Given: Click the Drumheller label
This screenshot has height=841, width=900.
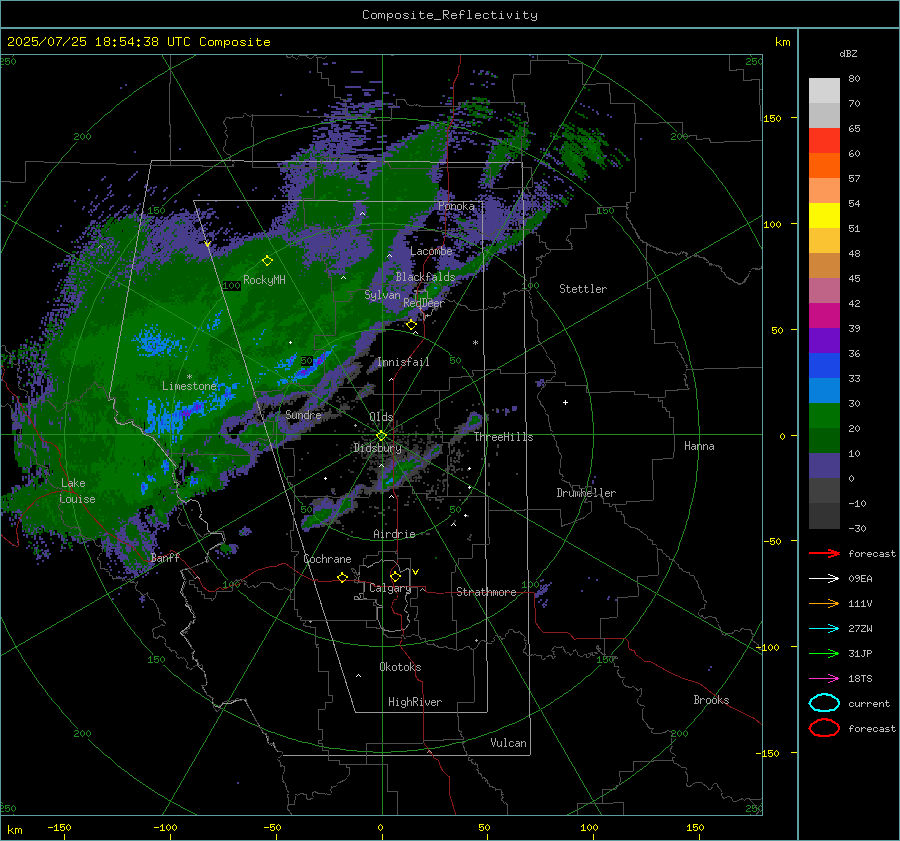Looking at the screenshot, I should pyautogui.click(x=586, y=493).
